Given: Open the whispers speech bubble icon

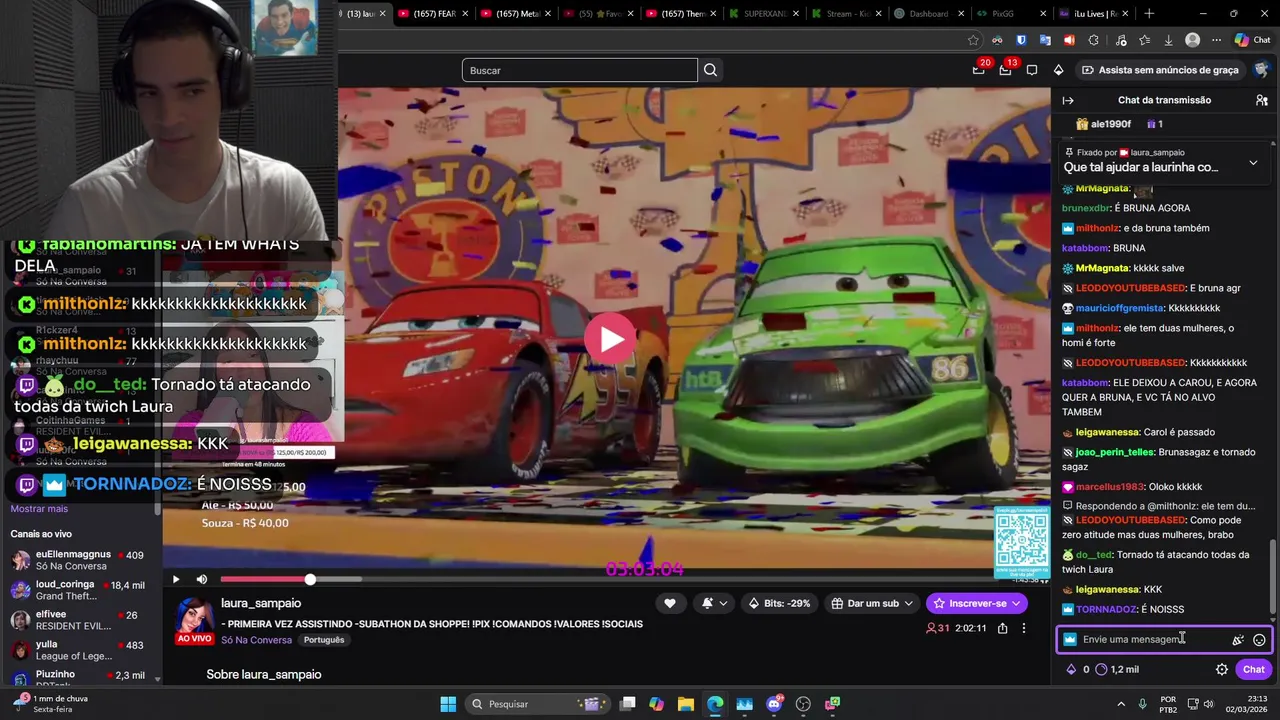Looking at the screenshot, I should [1032, 70].
